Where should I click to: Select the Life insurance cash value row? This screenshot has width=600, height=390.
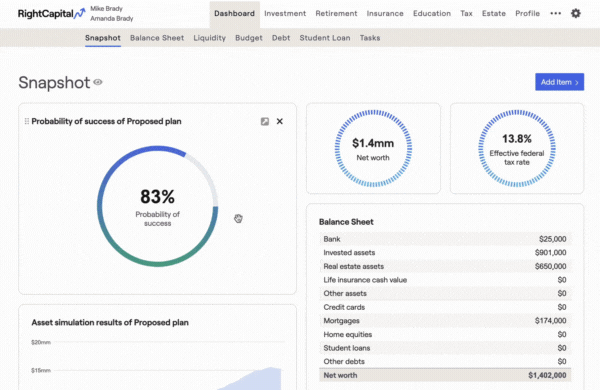[x=445, y=280]
